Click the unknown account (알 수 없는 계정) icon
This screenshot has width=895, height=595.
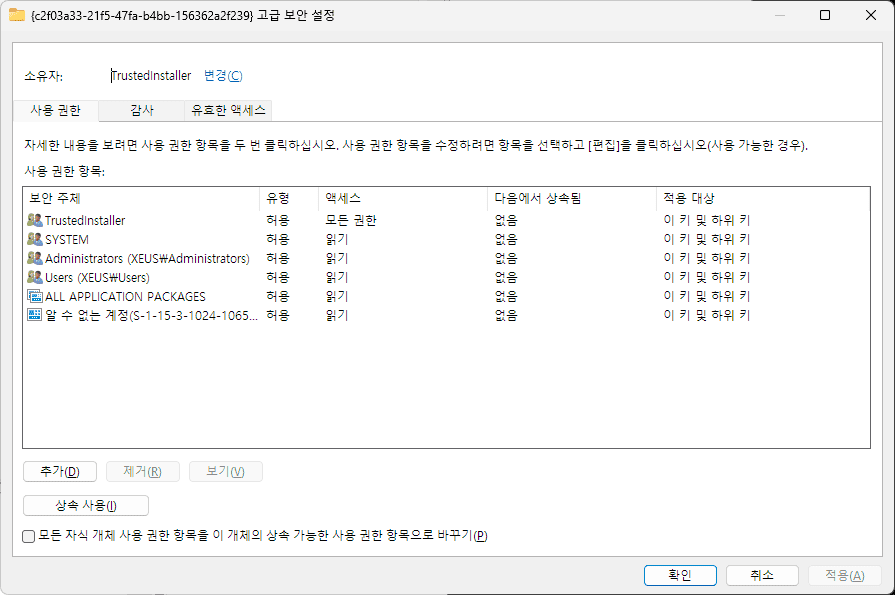[x=35, y=315]
